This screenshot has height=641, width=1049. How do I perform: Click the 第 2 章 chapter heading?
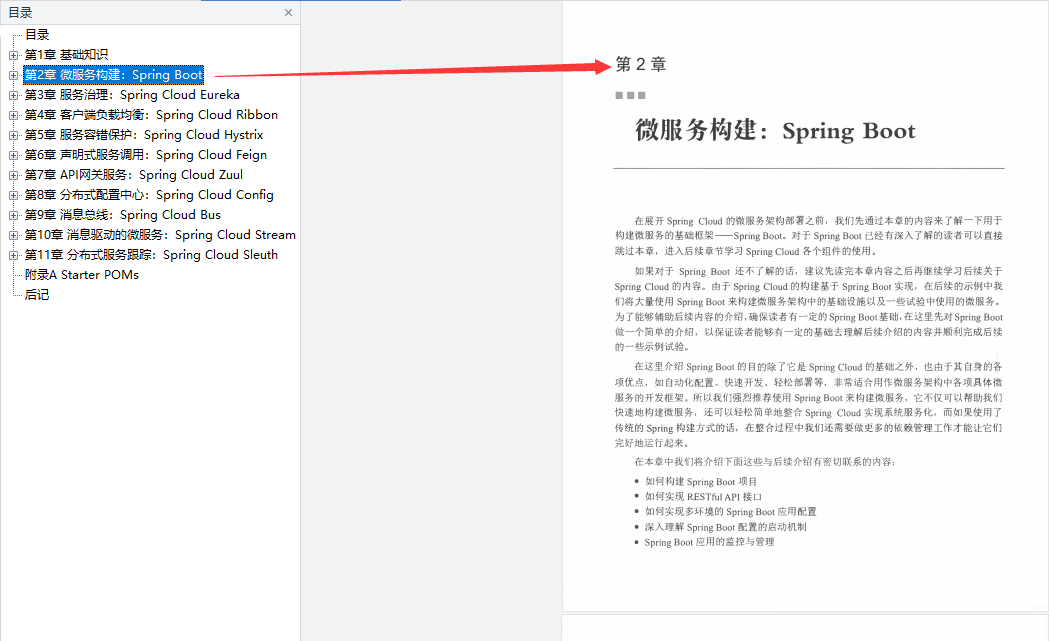[x=640, y=64]
